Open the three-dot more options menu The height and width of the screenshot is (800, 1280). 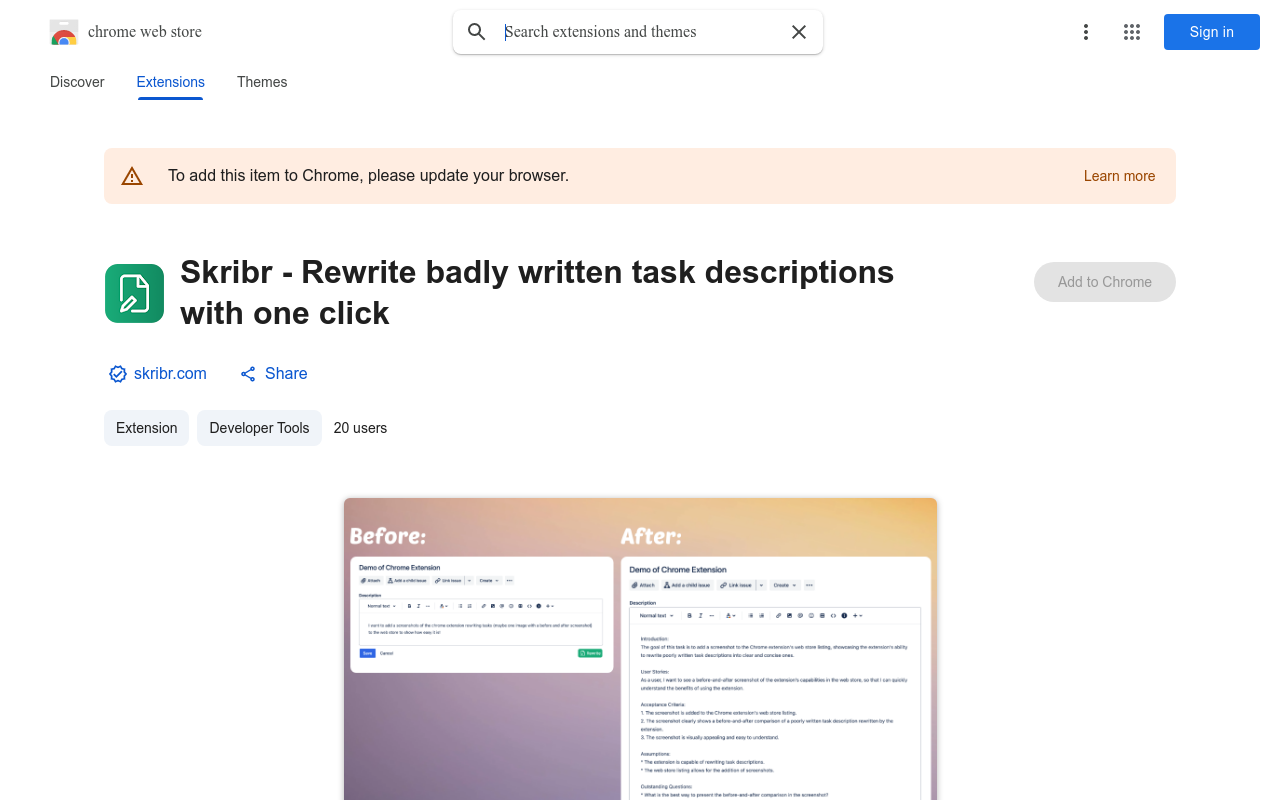pos(1085,32)
